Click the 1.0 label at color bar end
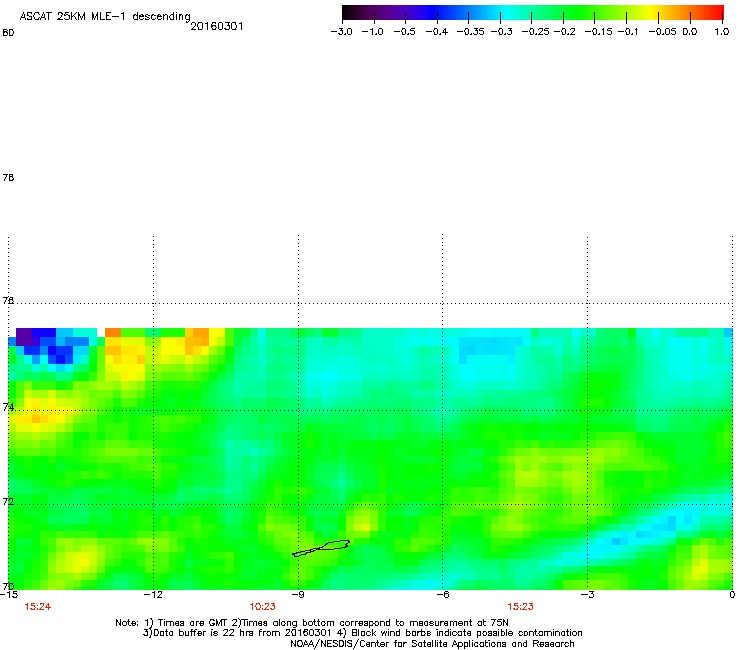 (x=722, y=32)
